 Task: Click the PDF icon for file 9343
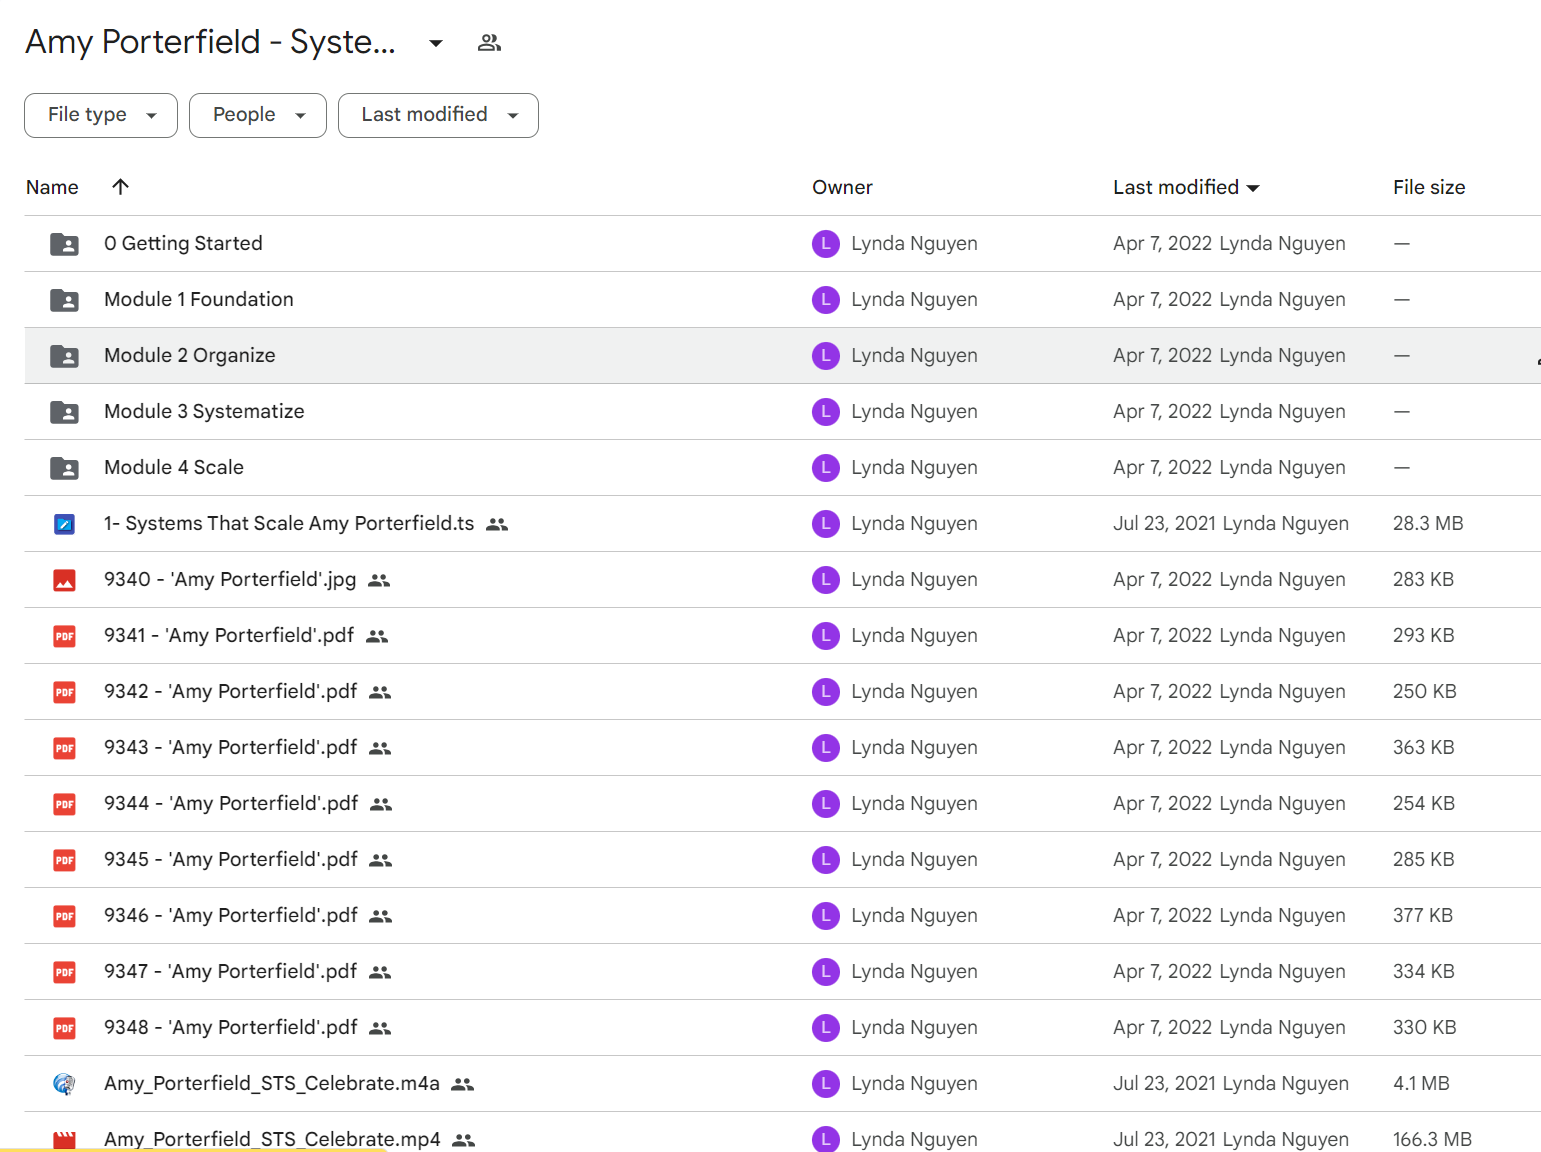coord(64,748)
